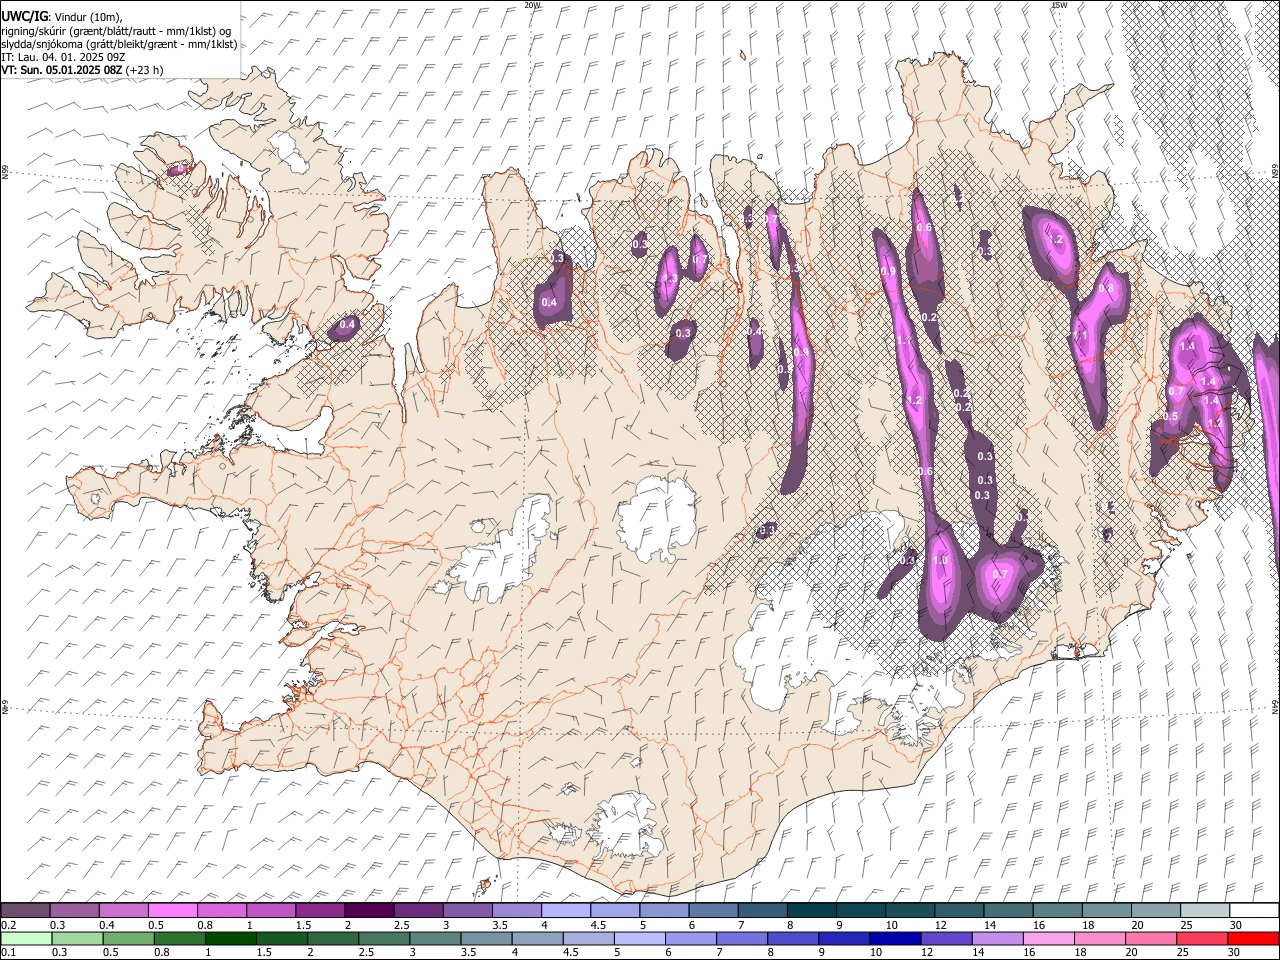Click the 'slydda/snjókoma' legend description line
Screen dimensions: 1280x960
click(x=119, y=44)
